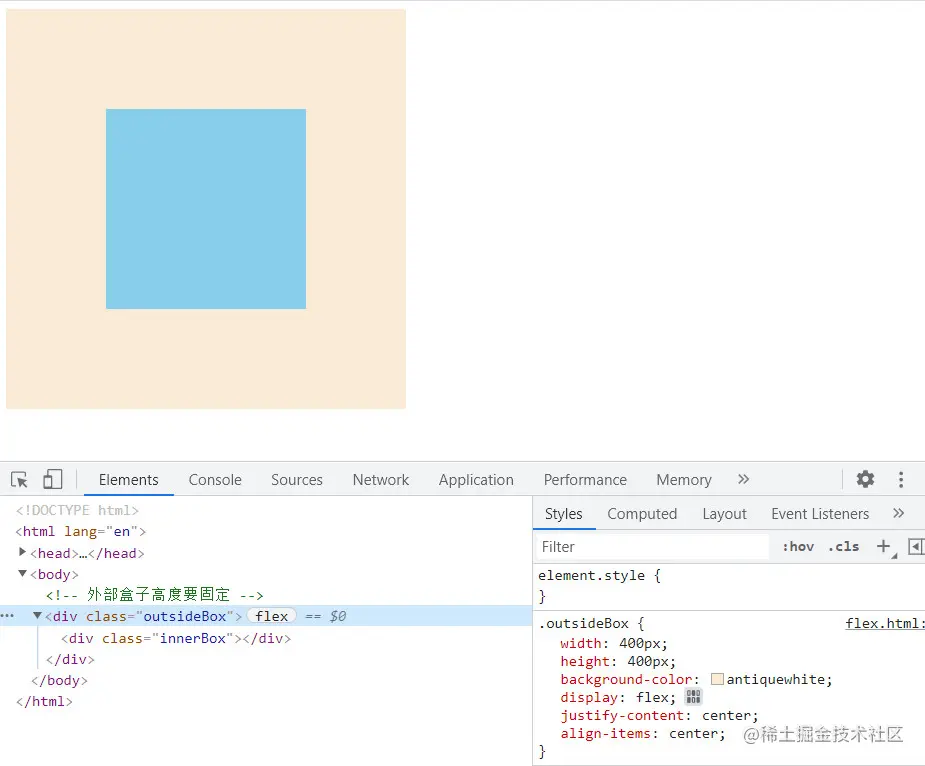925x766 pixels.
Task: Switch to the Console tab
Action: tap(215, 480)
